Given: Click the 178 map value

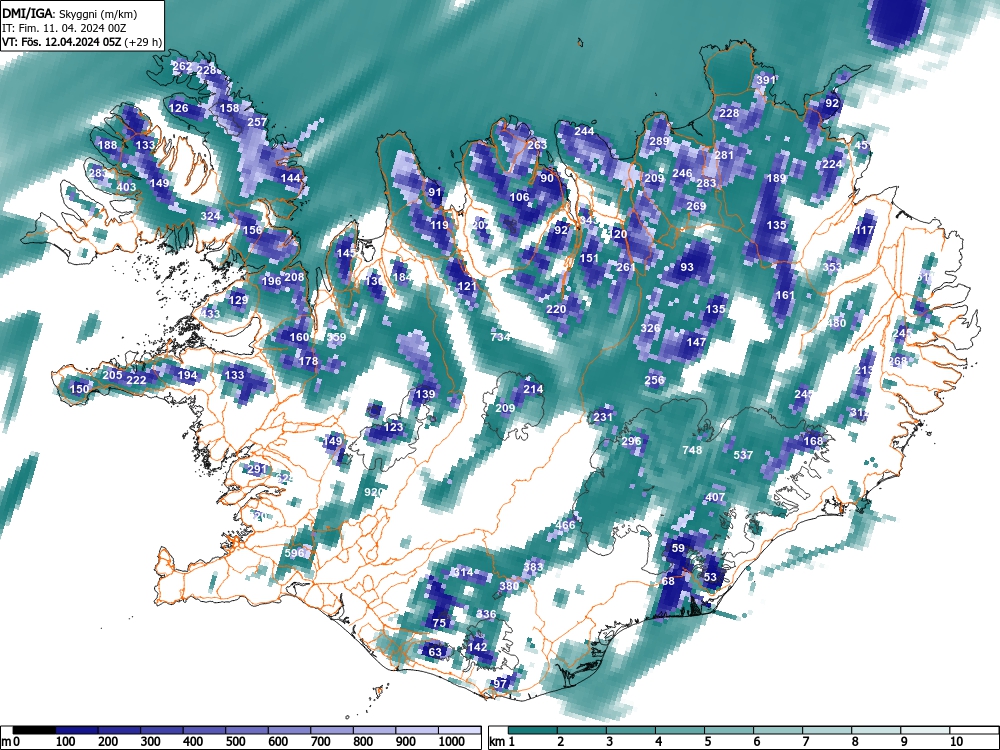Looking at the screenshot, I should coord(308,361).
